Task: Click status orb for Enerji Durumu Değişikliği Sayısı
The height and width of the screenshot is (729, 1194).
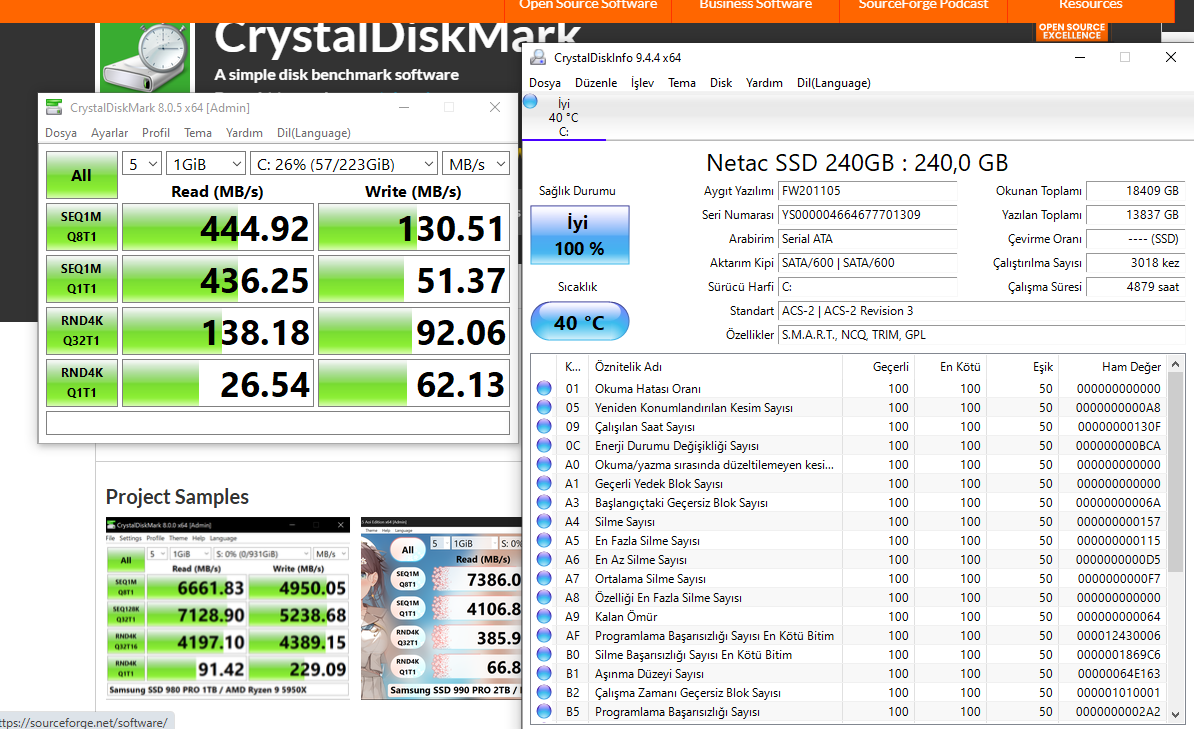Action: tap(544, 446)
